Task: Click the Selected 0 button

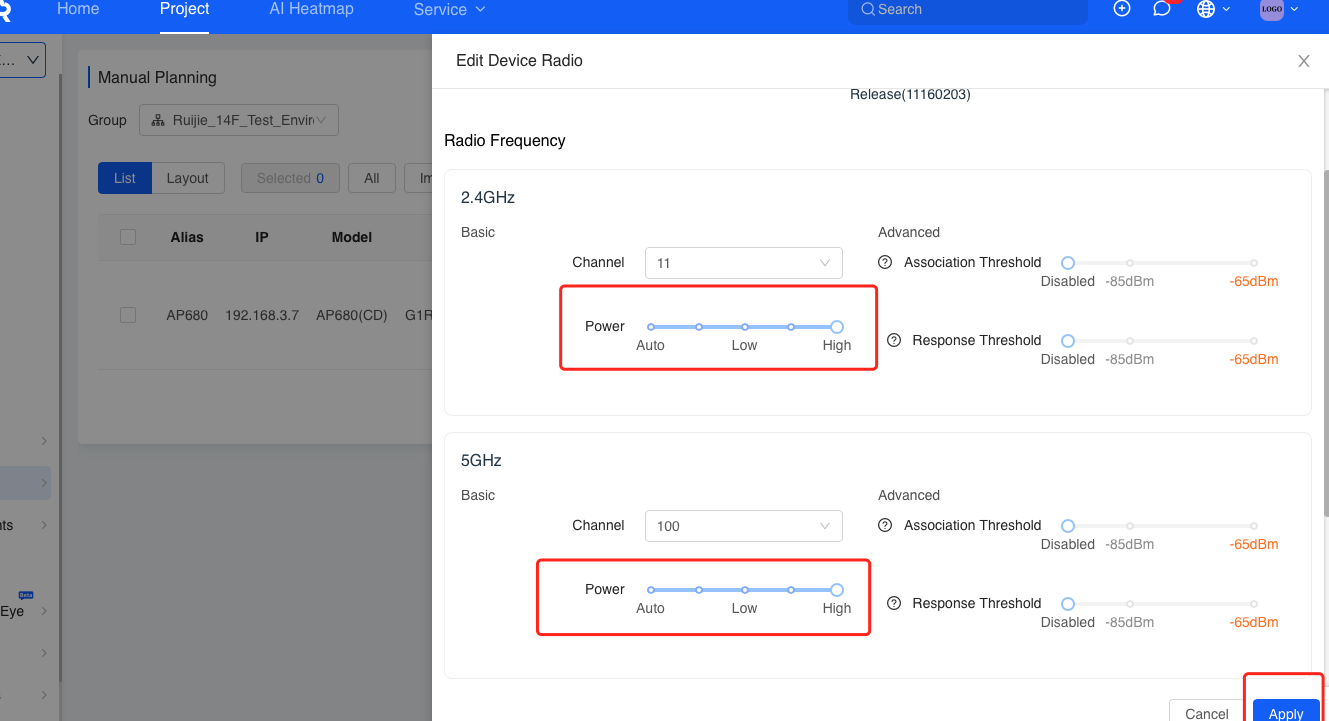Action: coord(290,178)
